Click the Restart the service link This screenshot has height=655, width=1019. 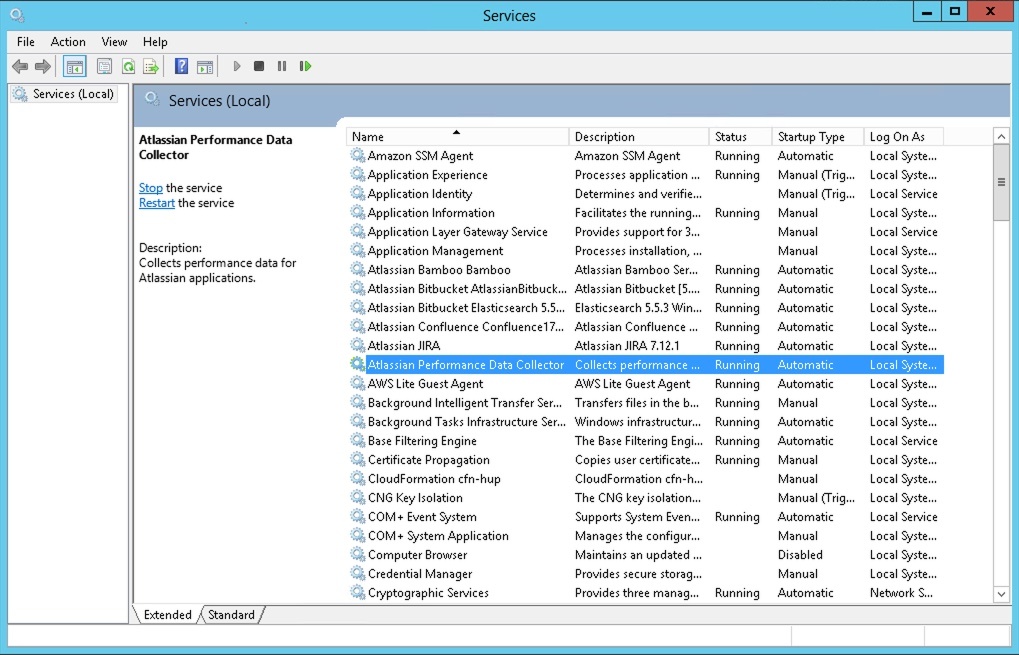coord(157,203)
